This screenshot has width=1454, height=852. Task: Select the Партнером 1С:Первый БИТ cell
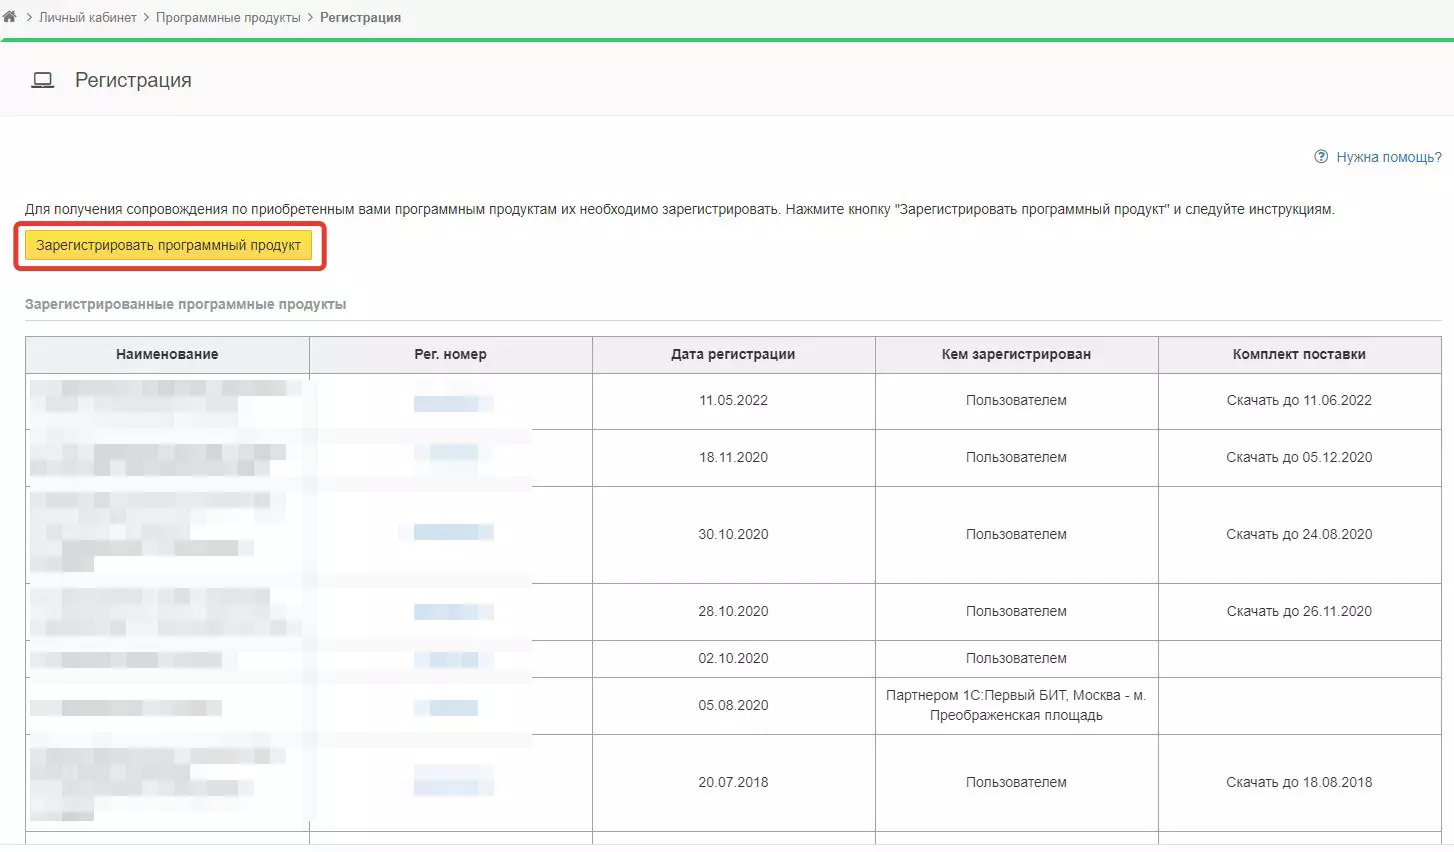(x=1016, y=705)
